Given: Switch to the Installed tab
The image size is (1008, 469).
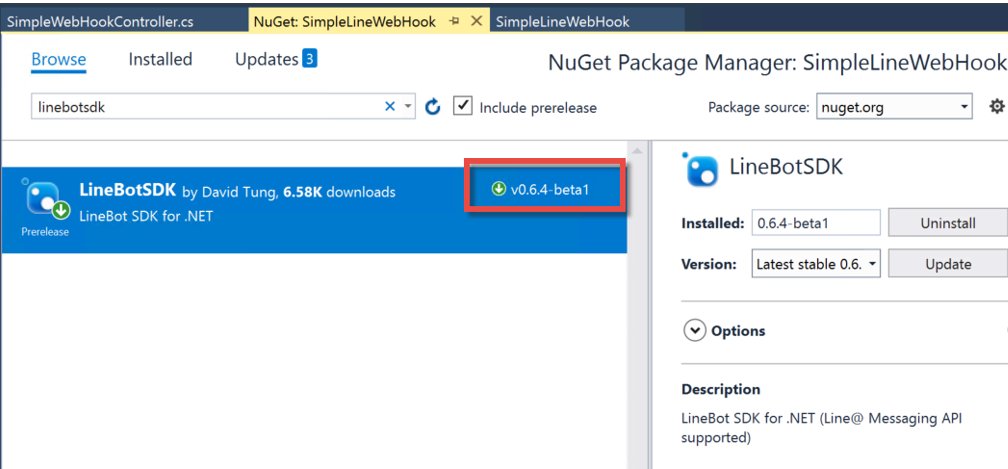Looking at the screenshot, I should point(160,60).
